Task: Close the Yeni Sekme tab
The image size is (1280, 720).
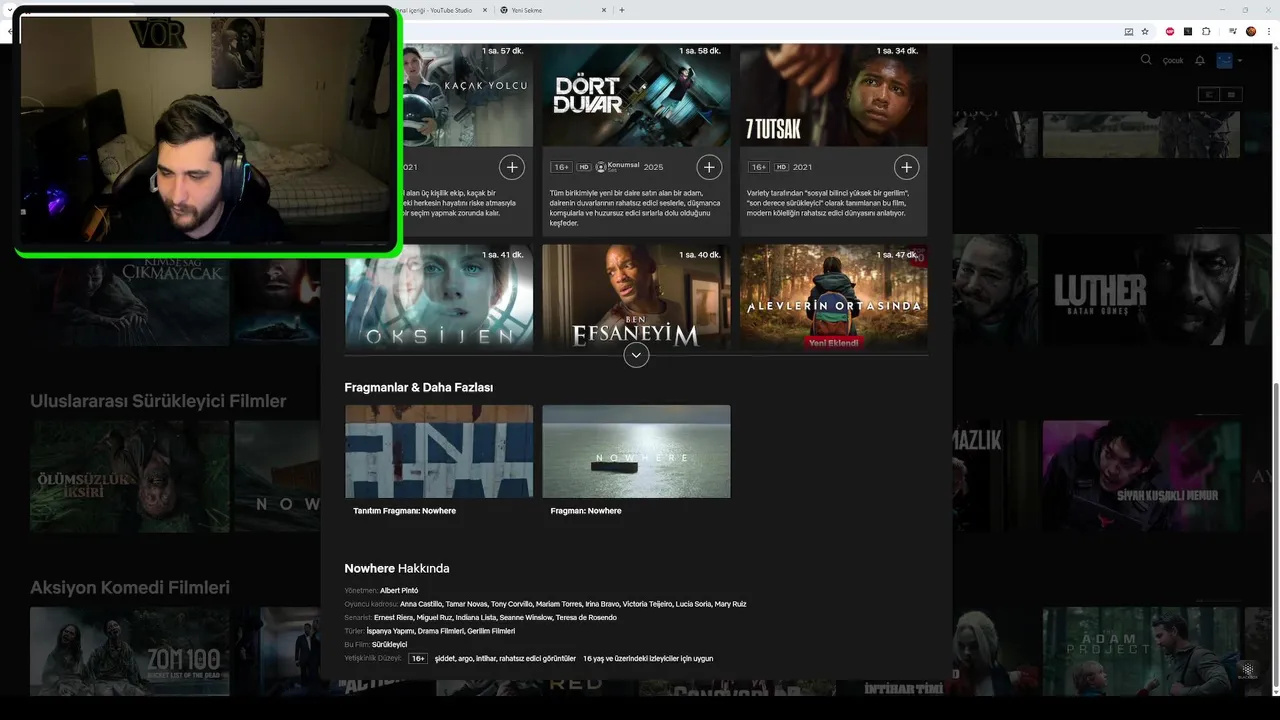Action: (x=604, y=10)
